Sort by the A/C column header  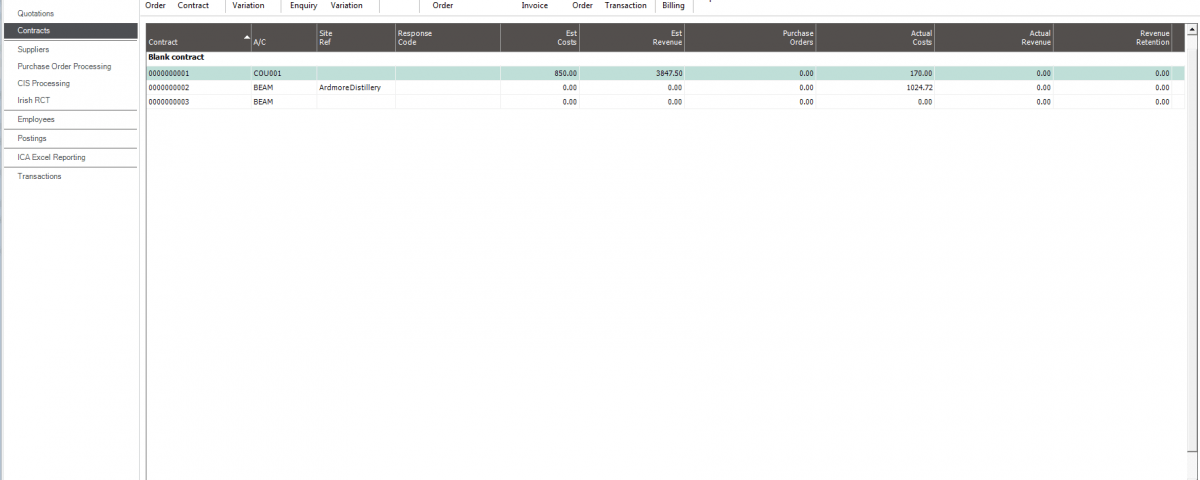(x=284, y=38)
